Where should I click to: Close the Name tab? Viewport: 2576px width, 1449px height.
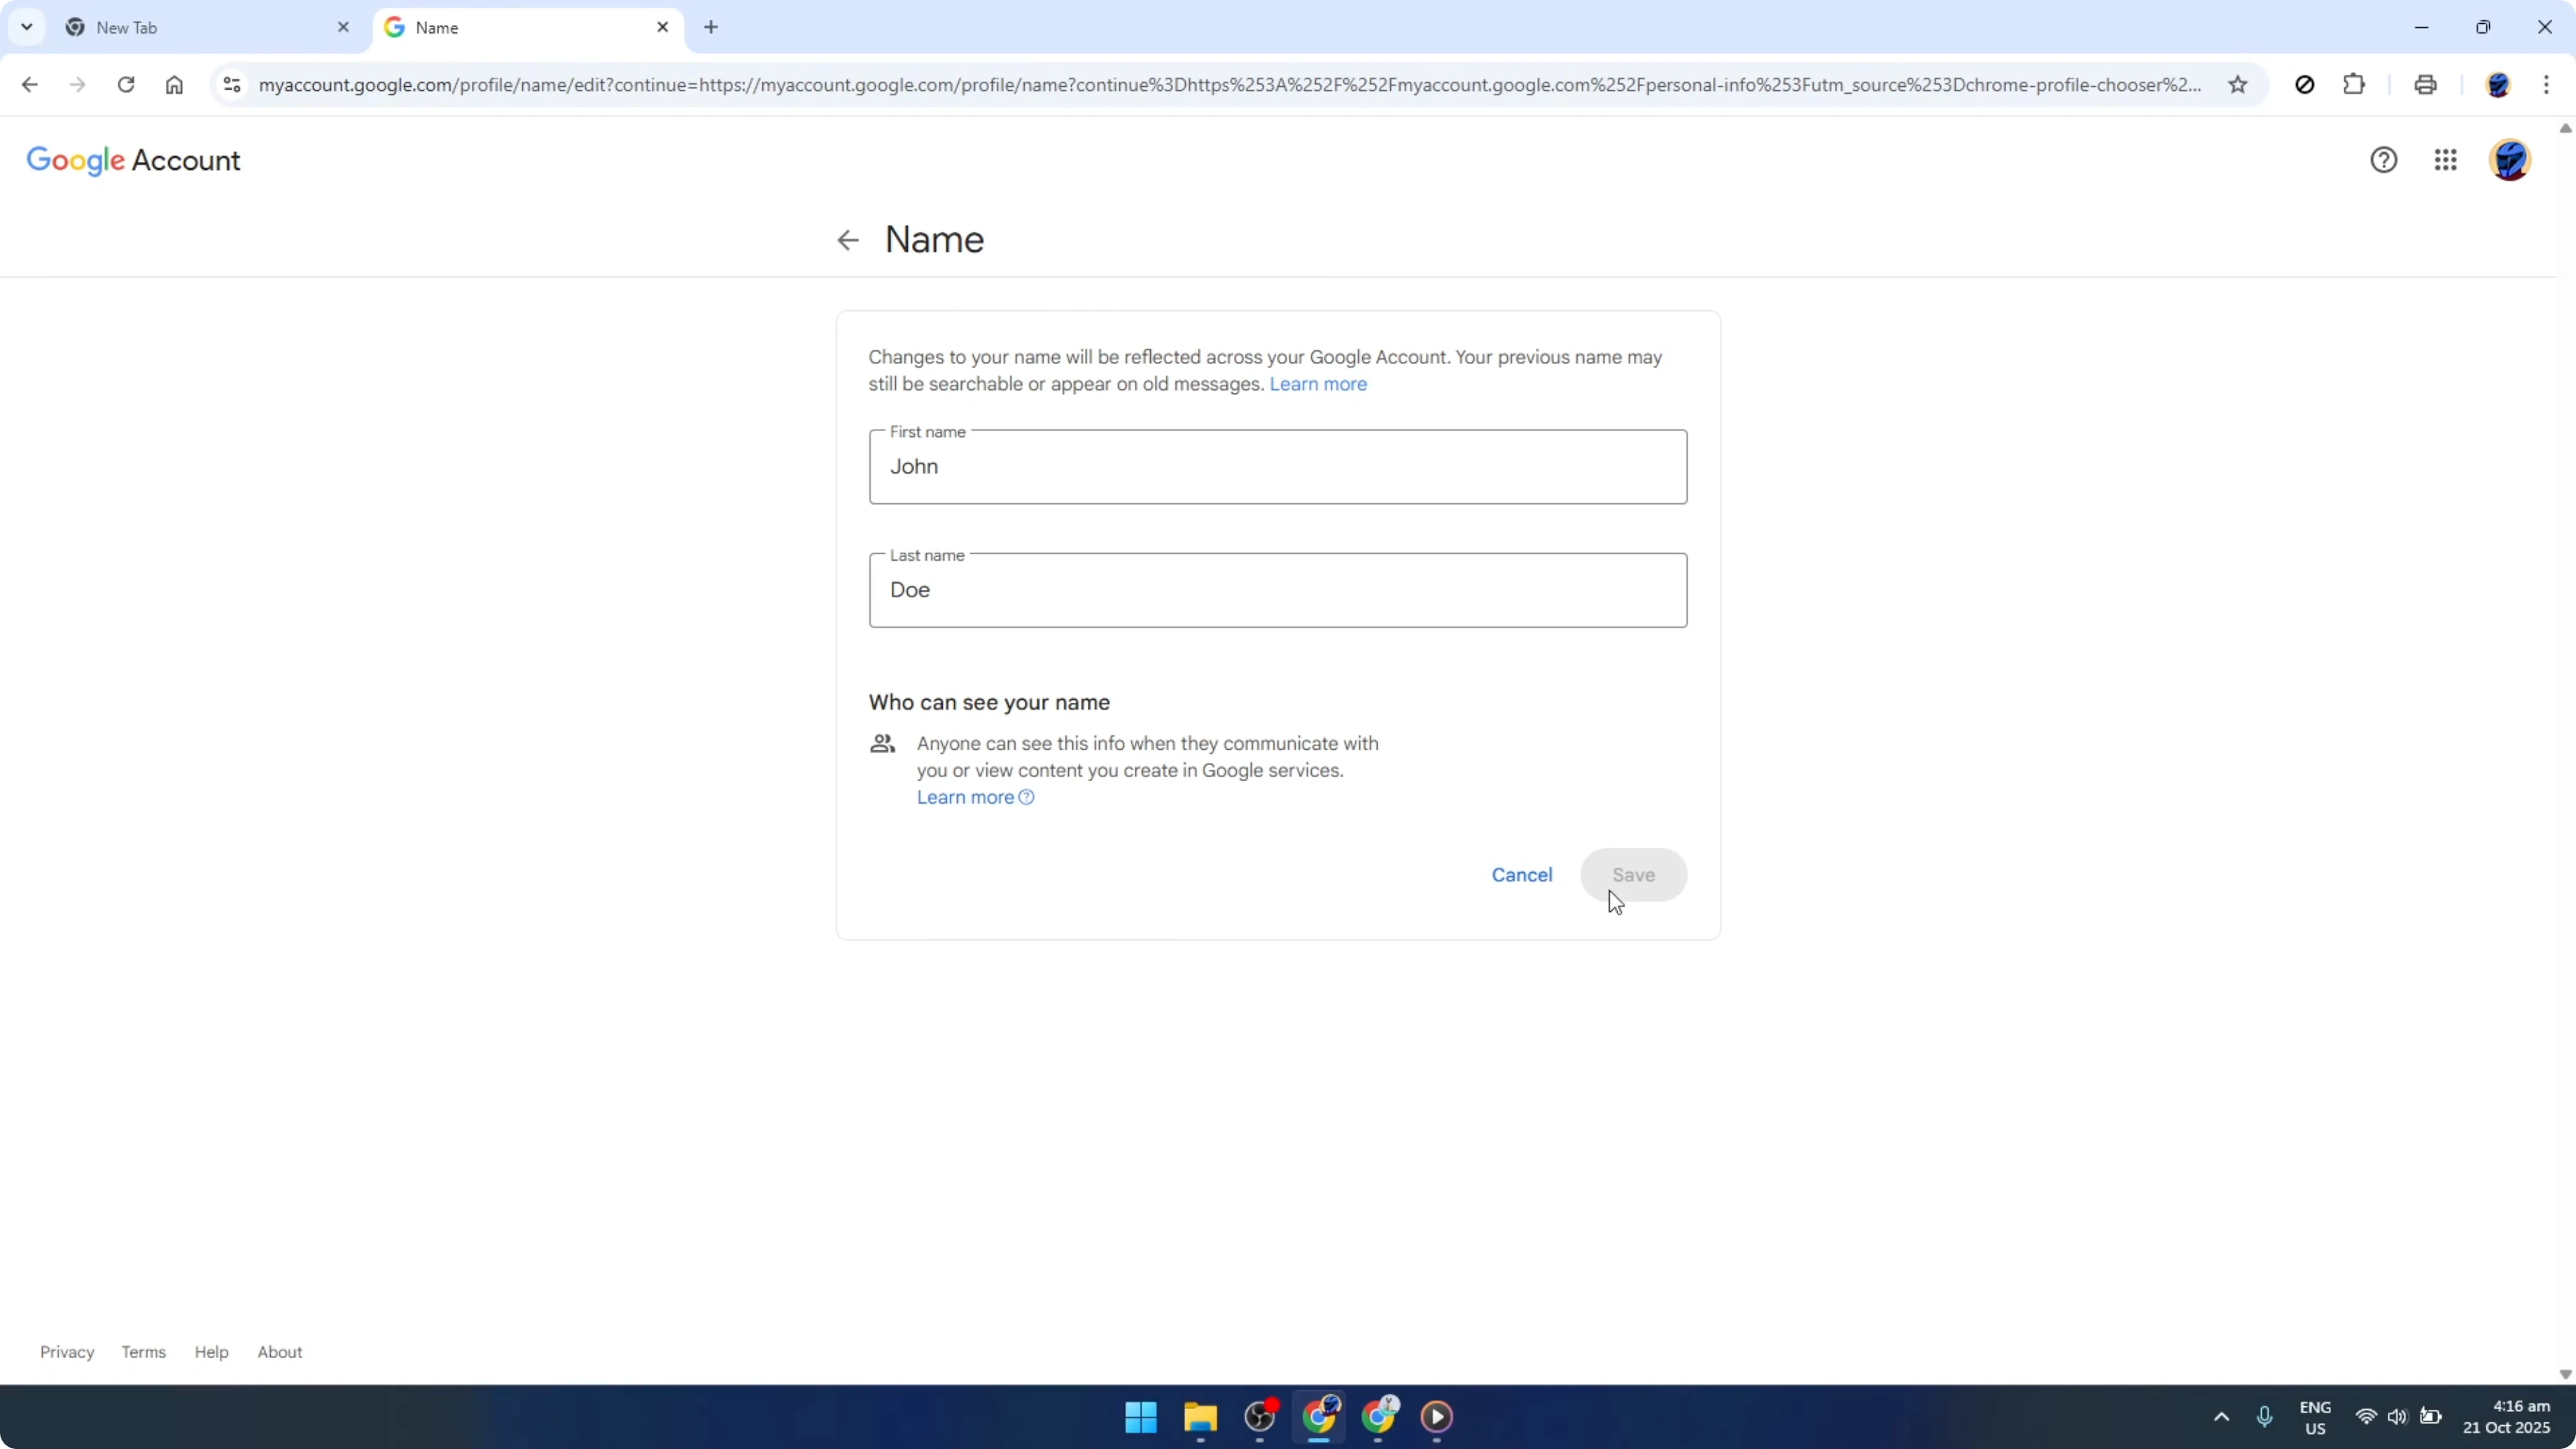coord(663,27)
